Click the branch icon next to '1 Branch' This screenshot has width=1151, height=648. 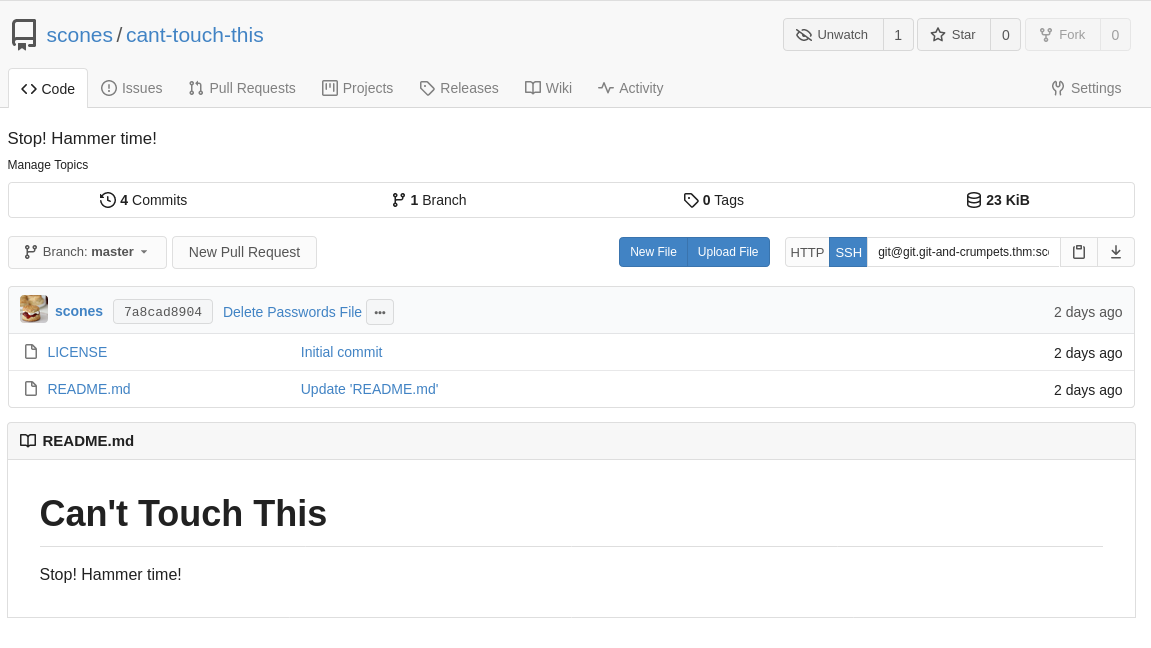tap(398, 200)
